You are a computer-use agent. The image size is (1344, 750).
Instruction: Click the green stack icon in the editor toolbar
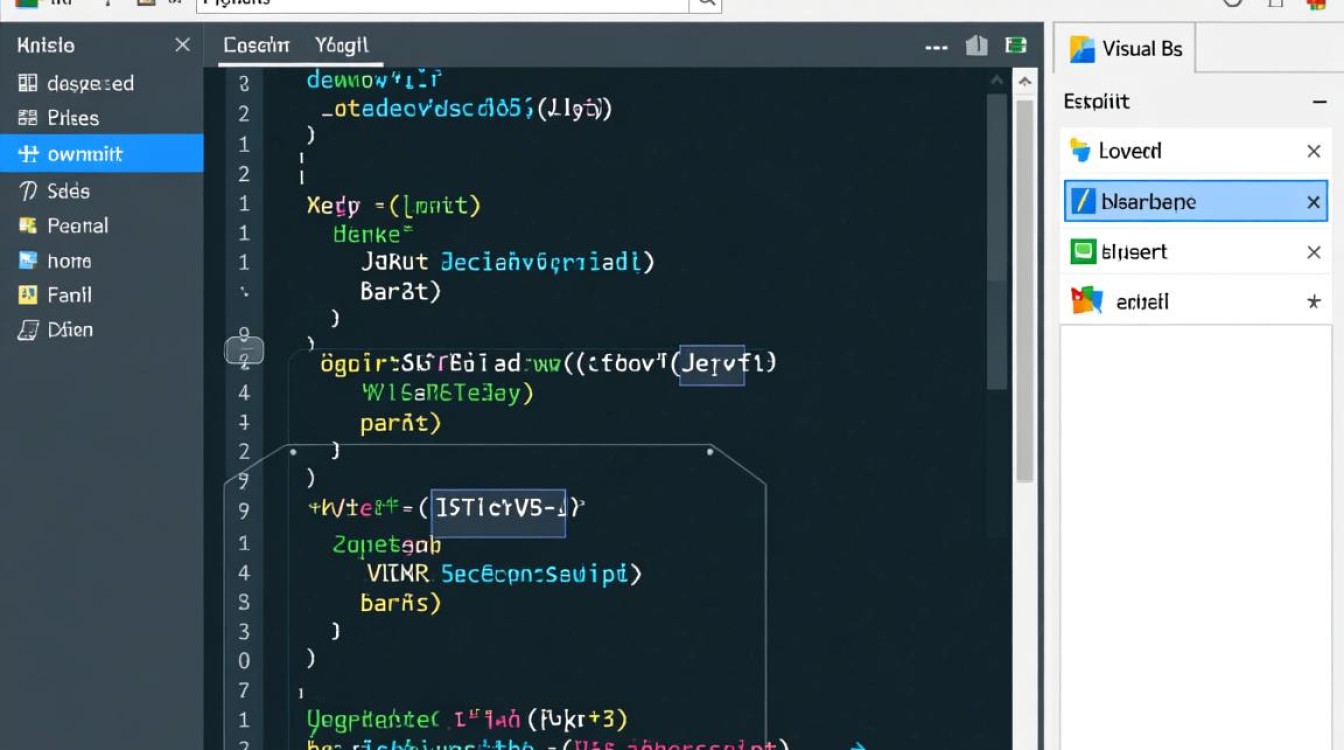1015,44
